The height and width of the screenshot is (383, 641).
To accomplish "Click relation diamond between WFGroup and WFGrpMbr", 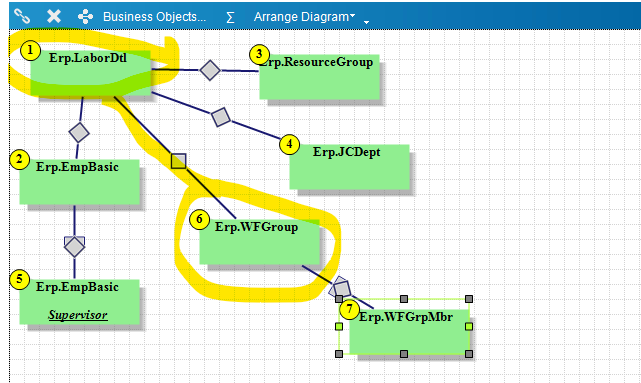I will point(341,288).
